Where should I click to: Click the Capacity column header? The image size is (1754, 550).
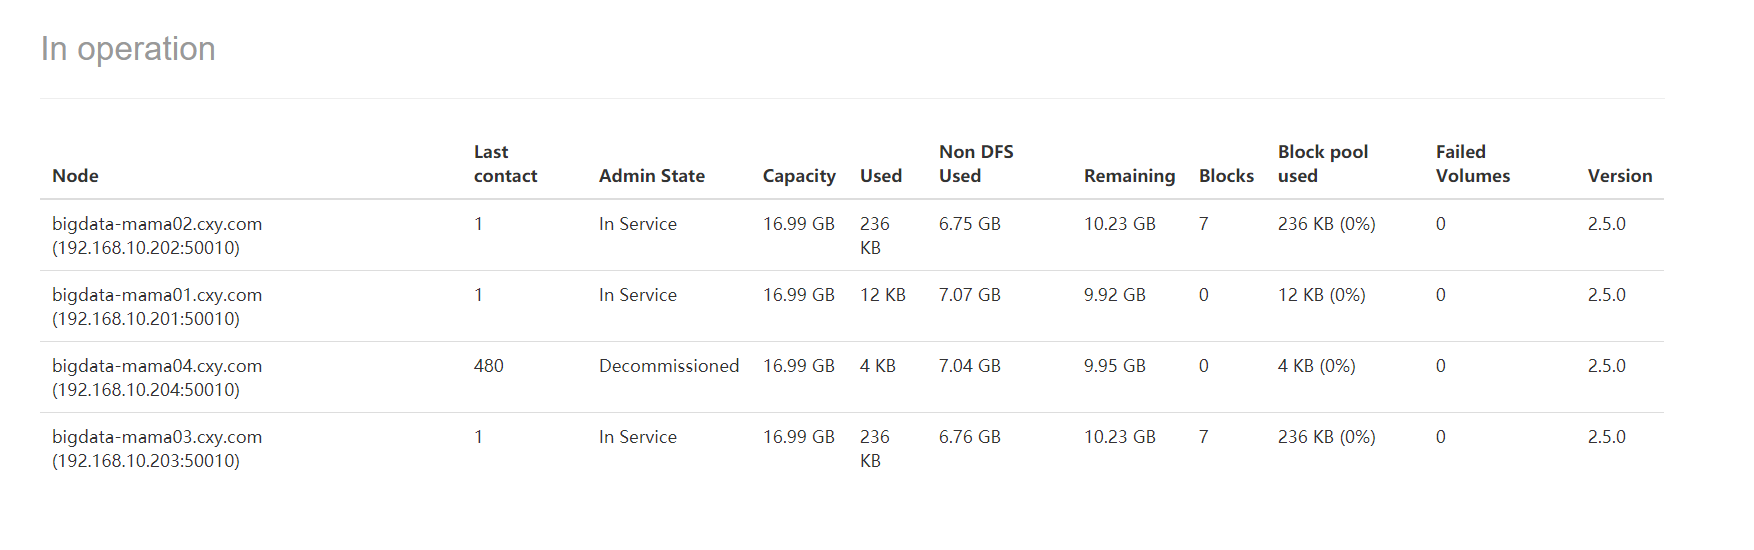(798, 176)
